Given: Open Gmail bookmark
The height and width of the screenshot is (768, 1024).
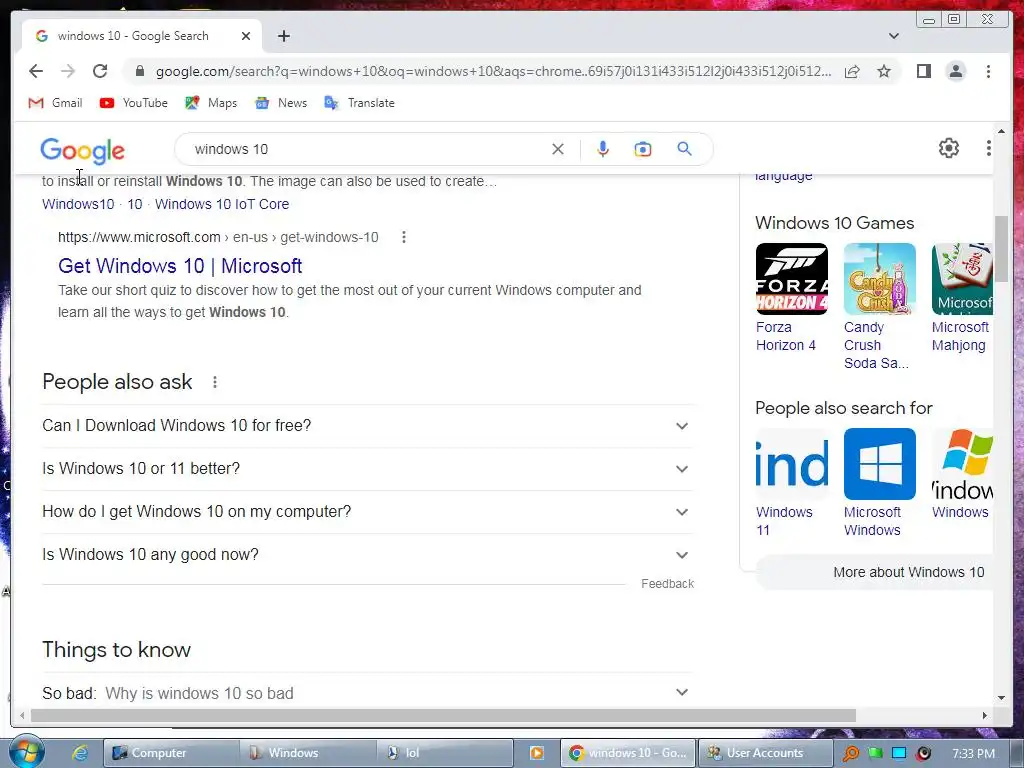Looking at the screenshot, I should (x=56, y=103).
